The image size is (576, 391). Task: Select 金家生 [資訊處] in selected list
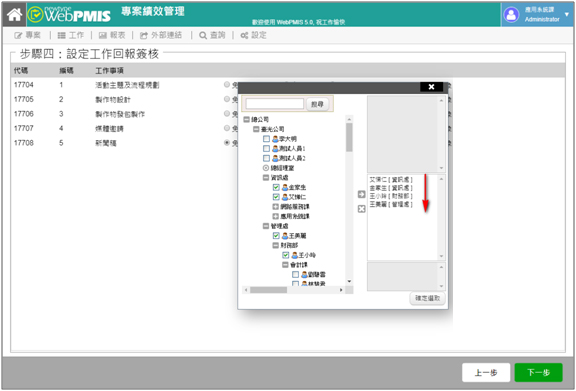391,188
